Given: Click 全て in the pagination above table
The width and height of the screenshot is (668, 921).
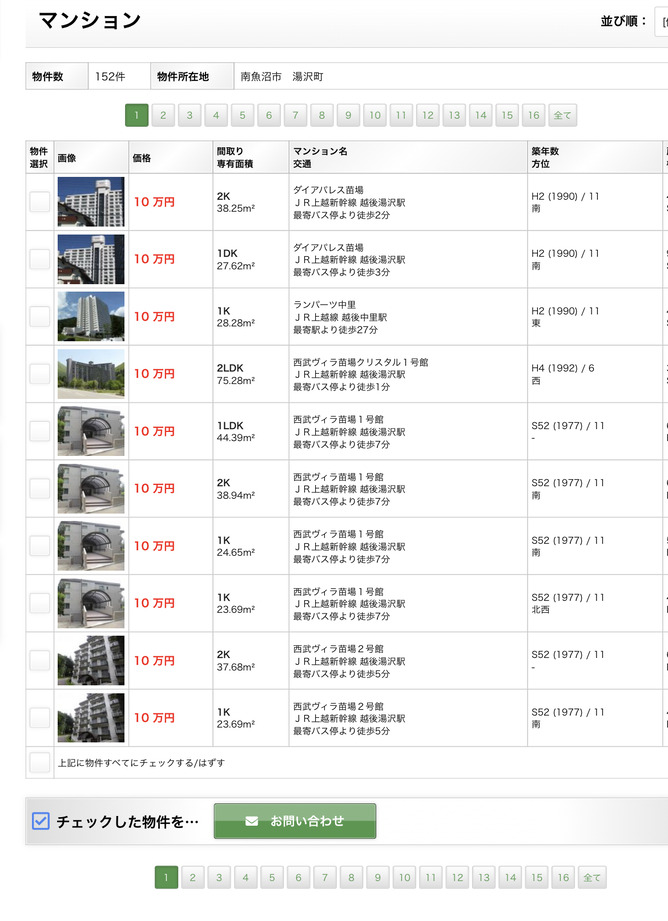Looking at the screenshot, I should tap(562, 115).
